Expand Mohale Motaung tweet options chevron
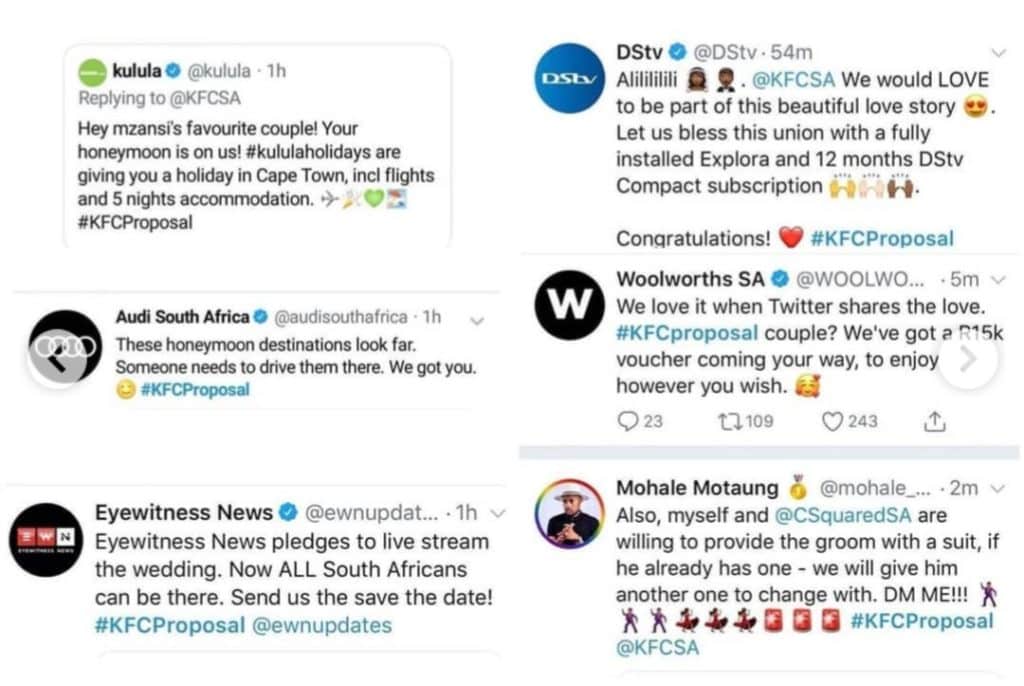This screenshot has height=686, width=1024. click(997, 489)
